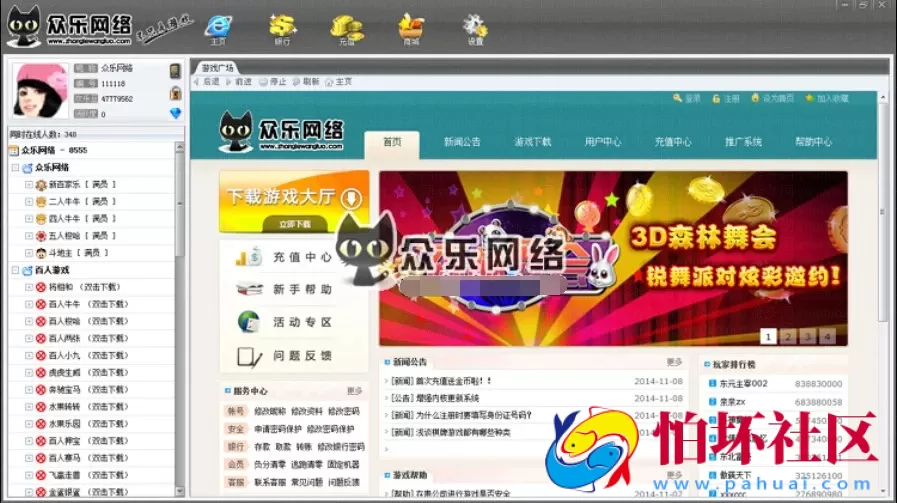
Task: Click the 刷新 refresh button in browser bar
Action: click(x=306, y=82)
